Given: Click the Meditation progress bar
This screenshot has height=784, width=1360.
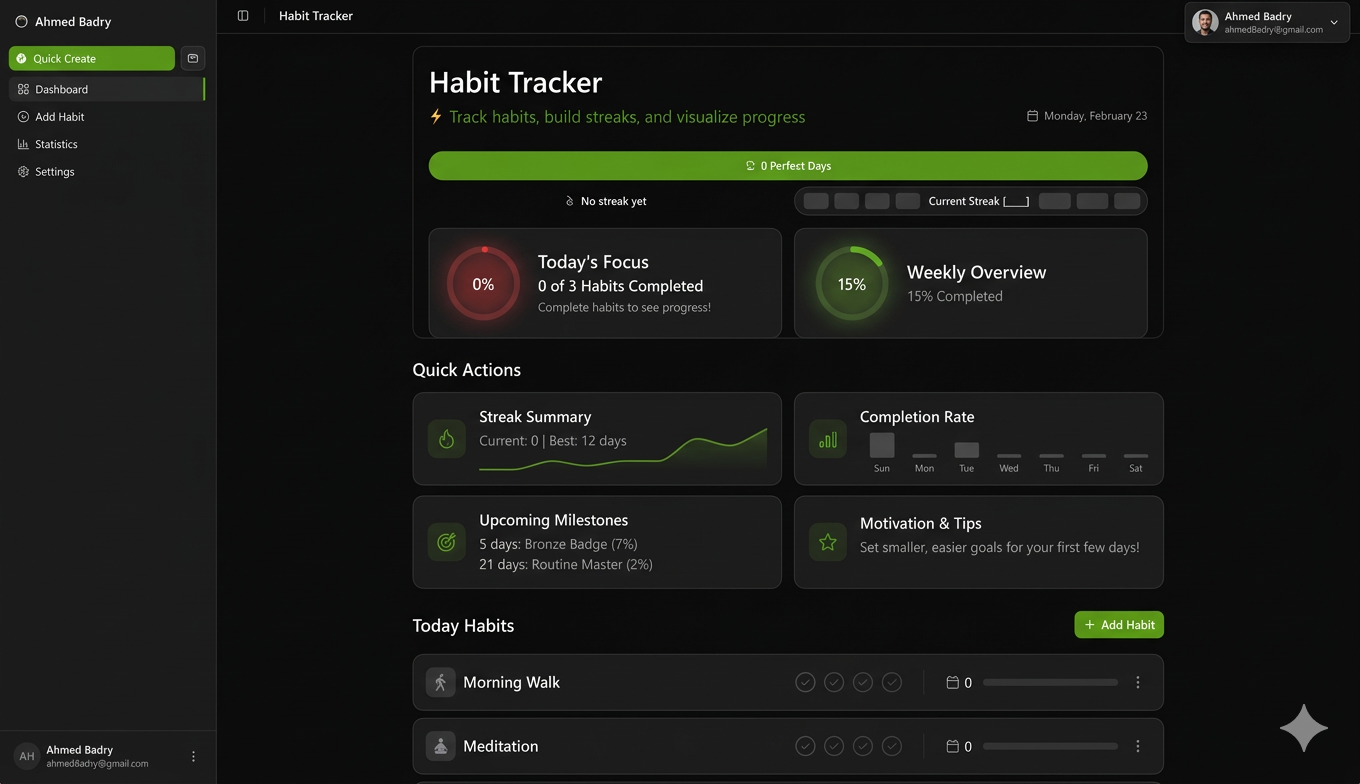Looking at the screenshot, I should [1051, 747].
